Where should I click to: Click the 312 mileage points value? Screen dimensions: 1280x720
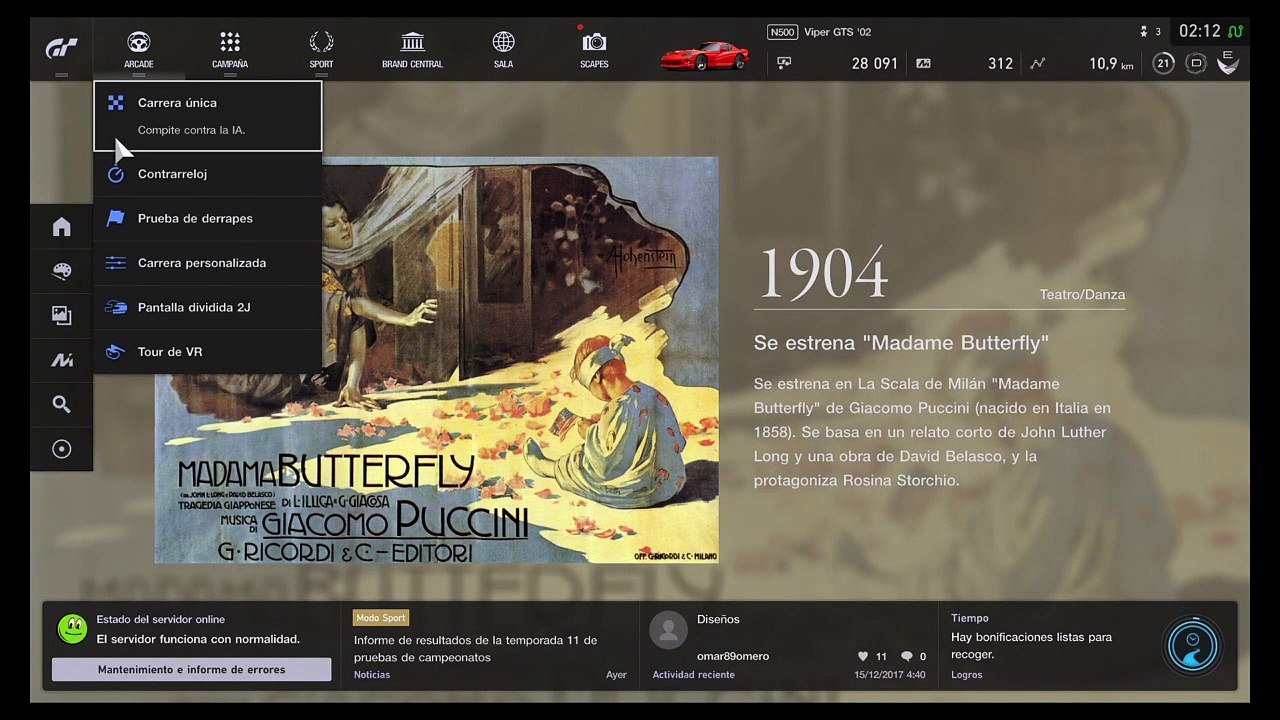pos(1001,63)
